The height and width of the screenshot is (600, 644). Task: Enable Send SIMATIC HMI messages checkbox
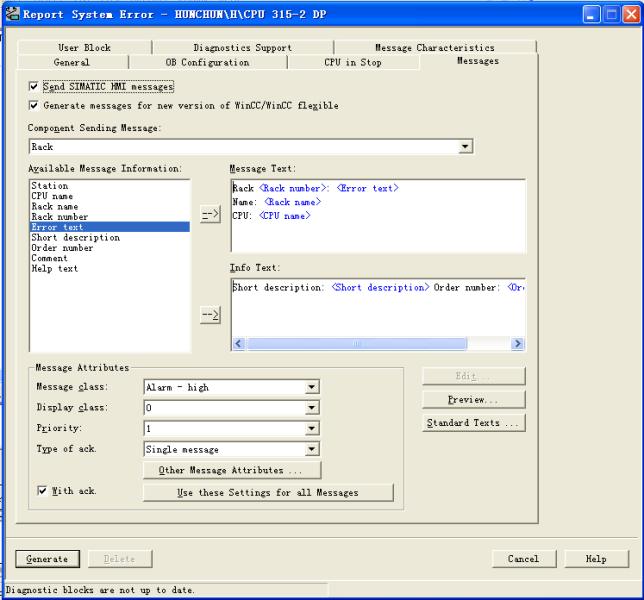pyautogui.click(x=35, y=87)
